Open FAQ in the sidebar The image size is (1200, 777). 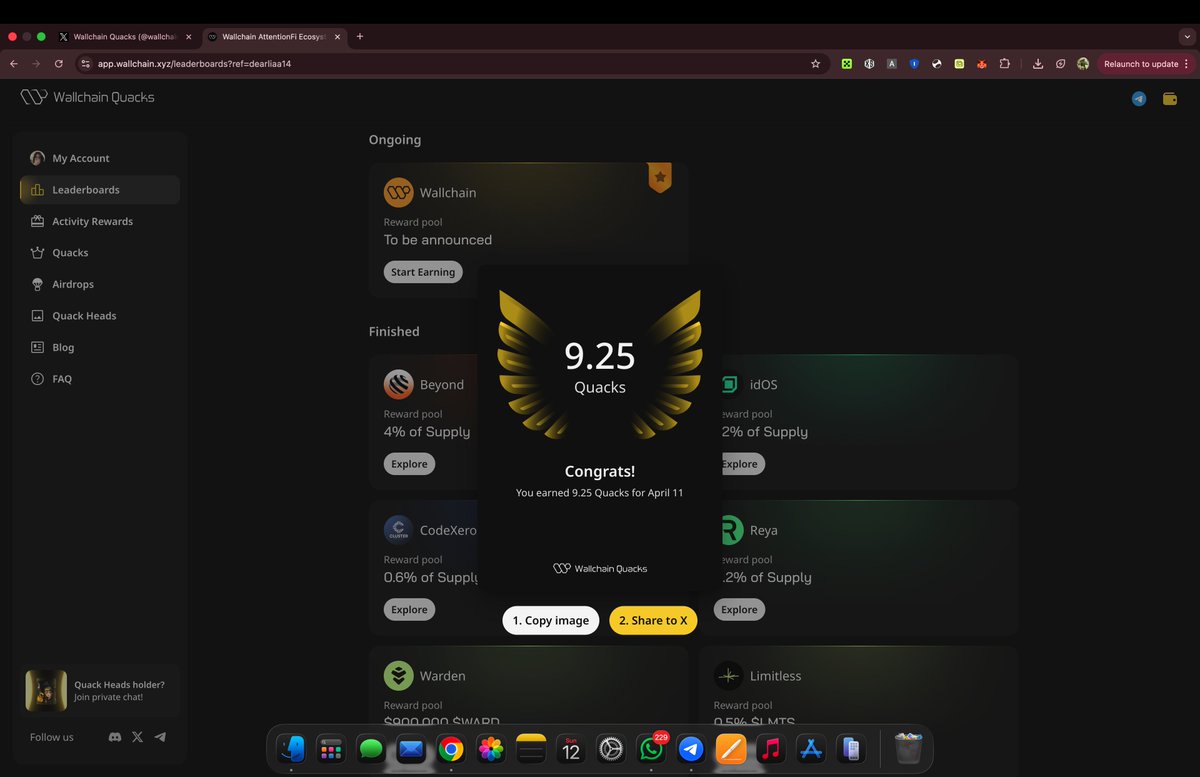tap(100, 379)
